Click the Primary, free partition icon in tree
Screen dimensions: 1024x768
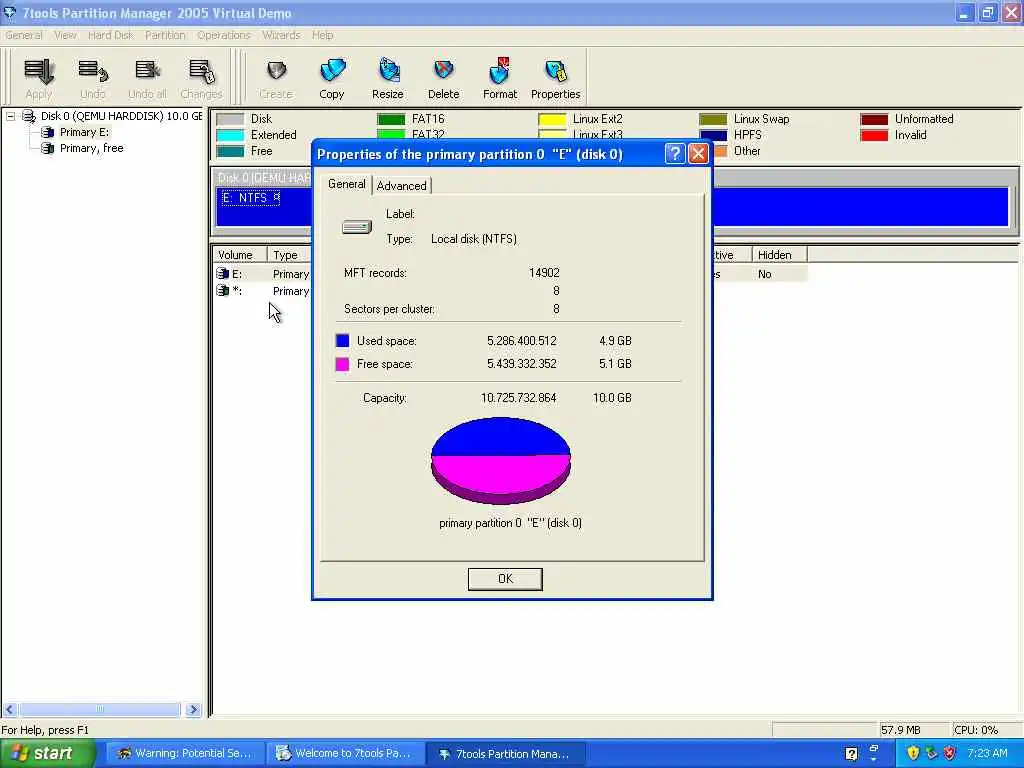coord(48,148)
